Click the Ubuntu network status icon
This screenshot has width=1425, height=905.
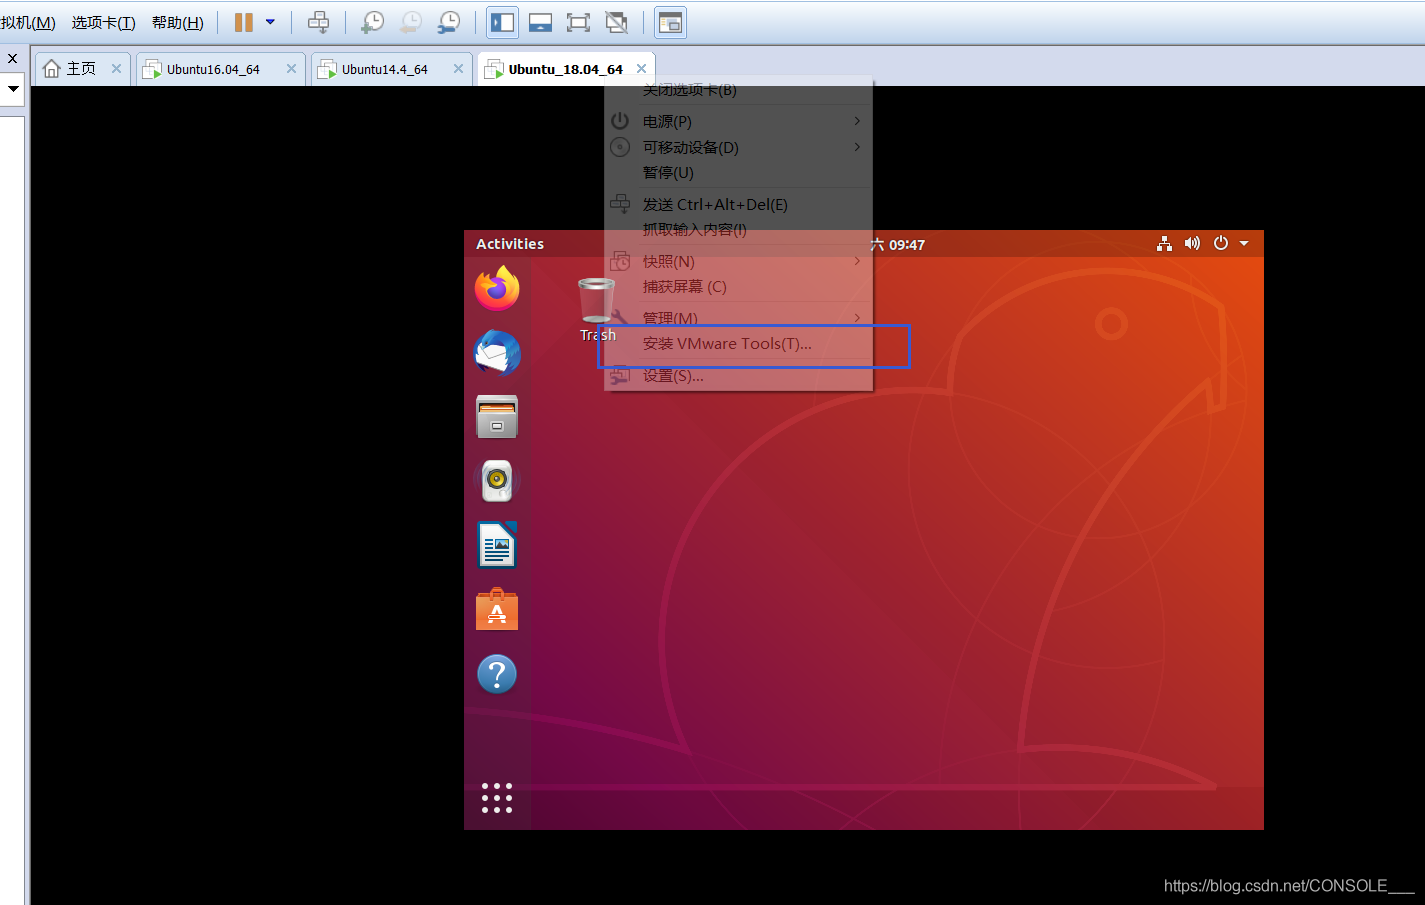[1164, 243]
